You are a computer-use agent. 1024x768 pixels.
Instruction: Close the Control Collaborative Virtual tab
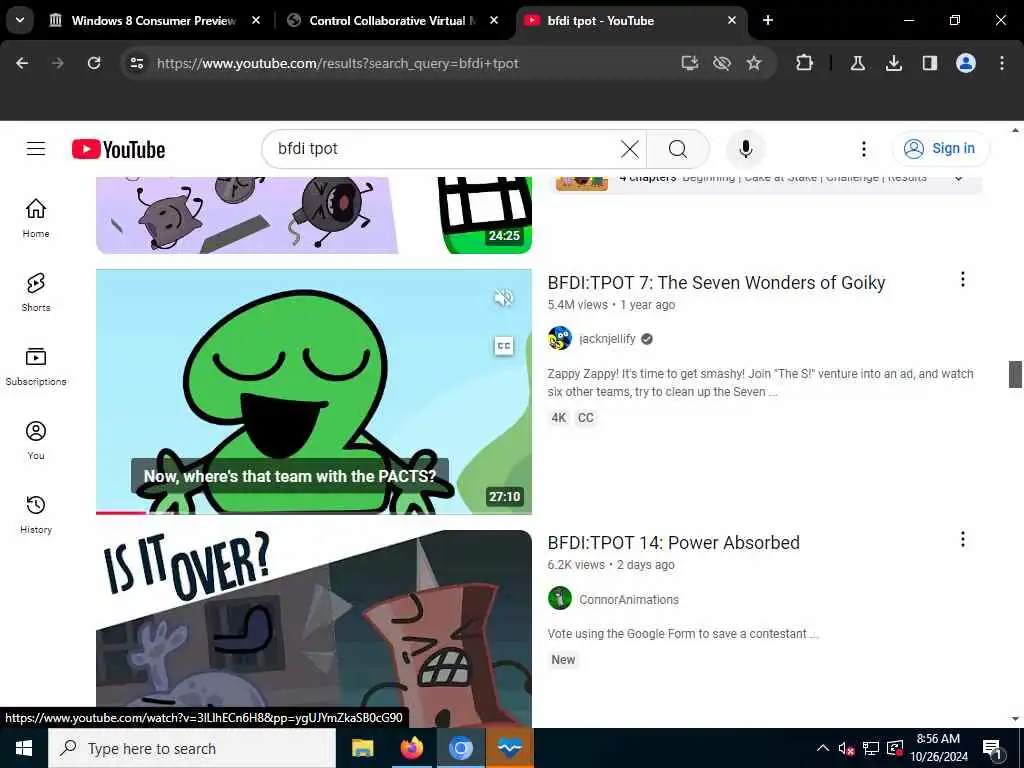pyautogui.click(x=494, y=20)
